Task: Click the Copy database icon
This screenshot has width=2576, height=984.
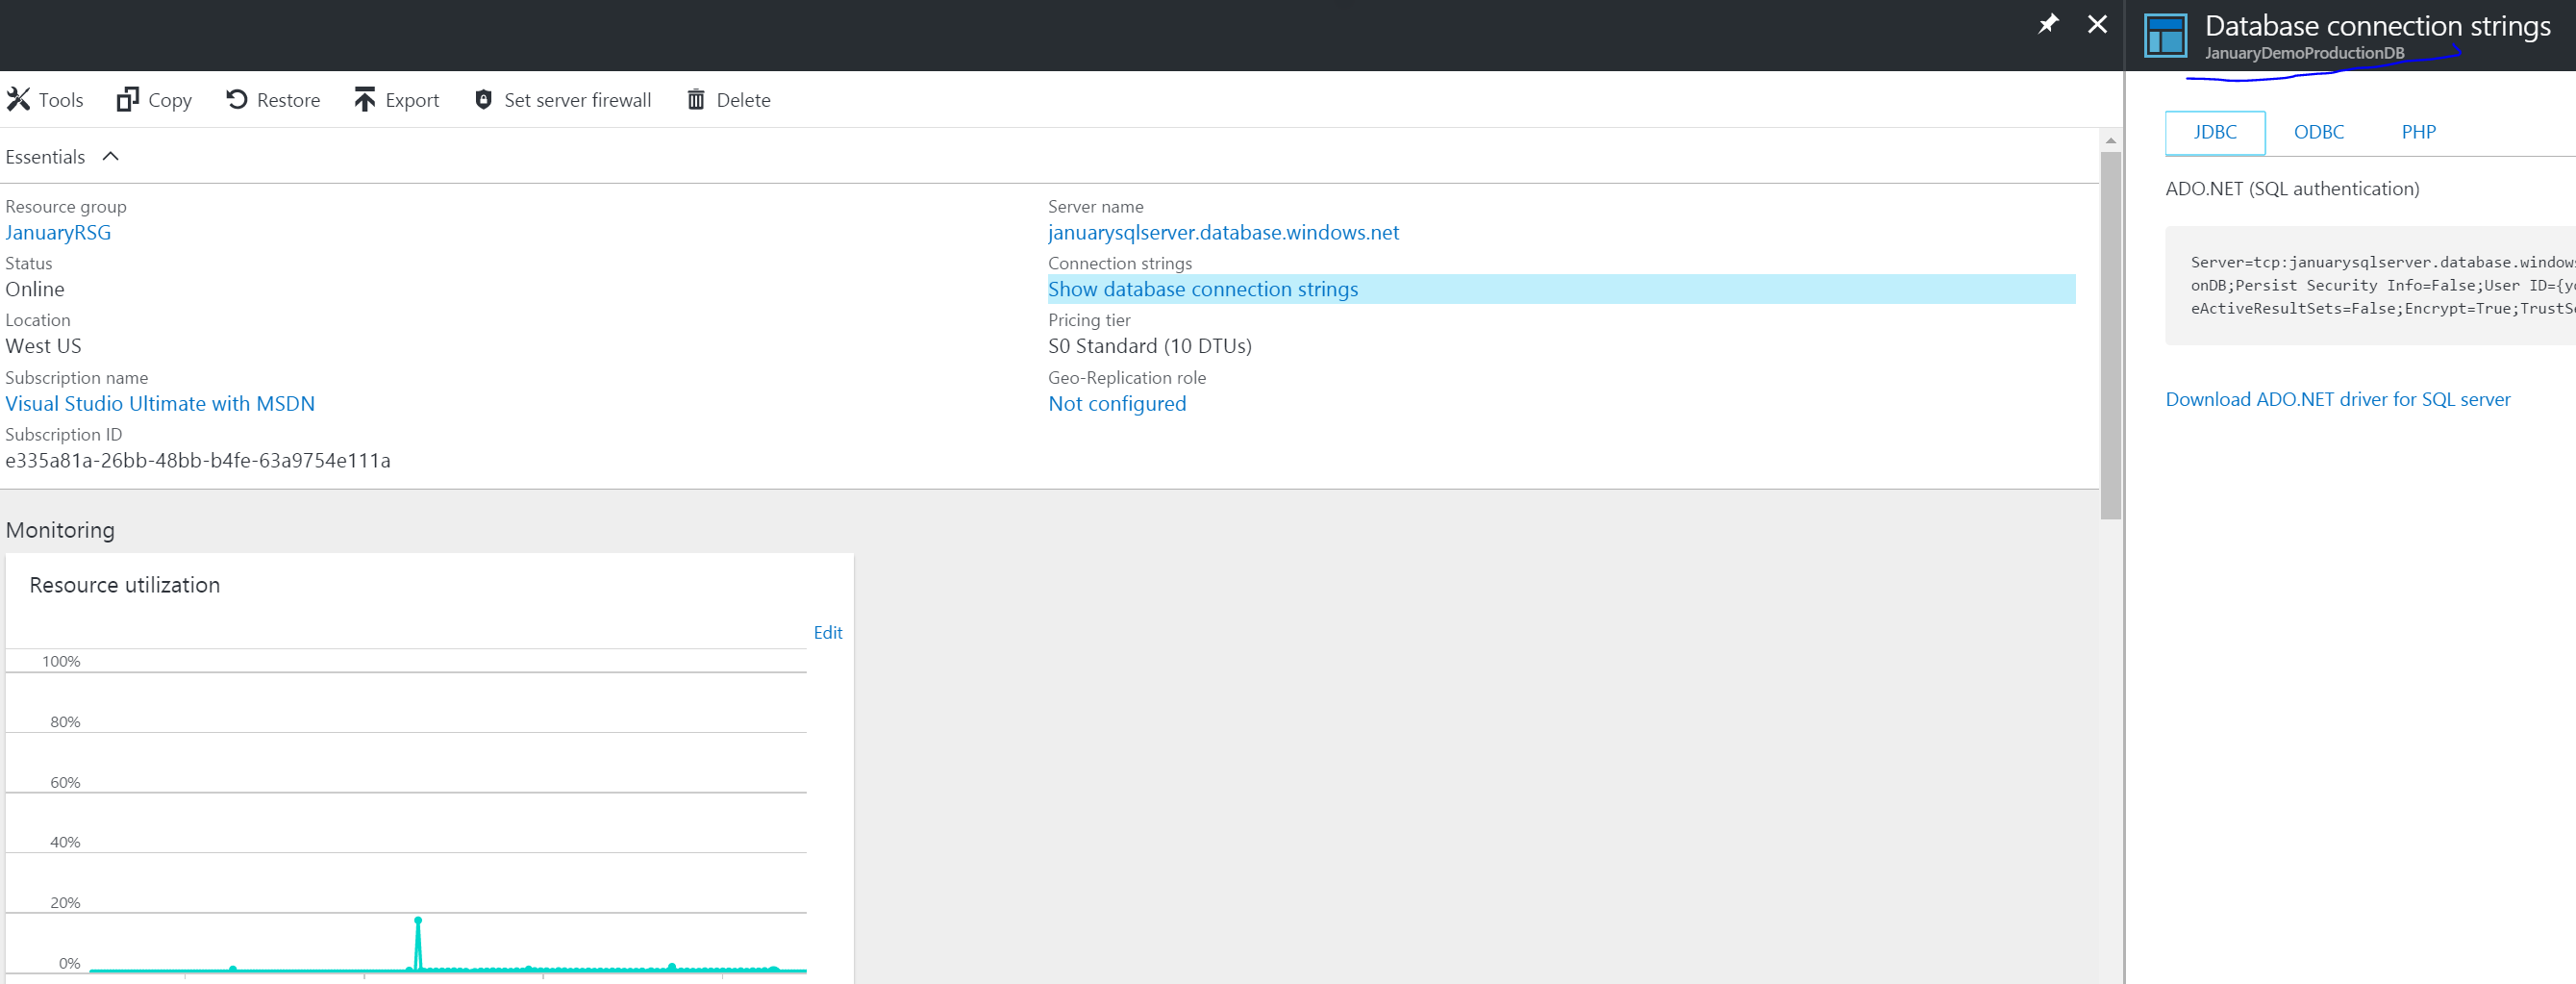Action: pyautogui.click(x=127, y=99)
